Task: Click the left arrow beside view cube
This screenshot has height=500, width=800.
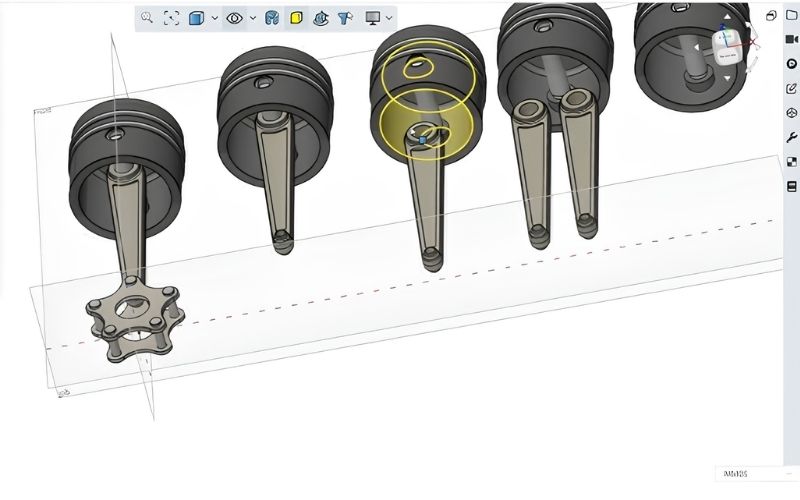Action: [697, 47]
